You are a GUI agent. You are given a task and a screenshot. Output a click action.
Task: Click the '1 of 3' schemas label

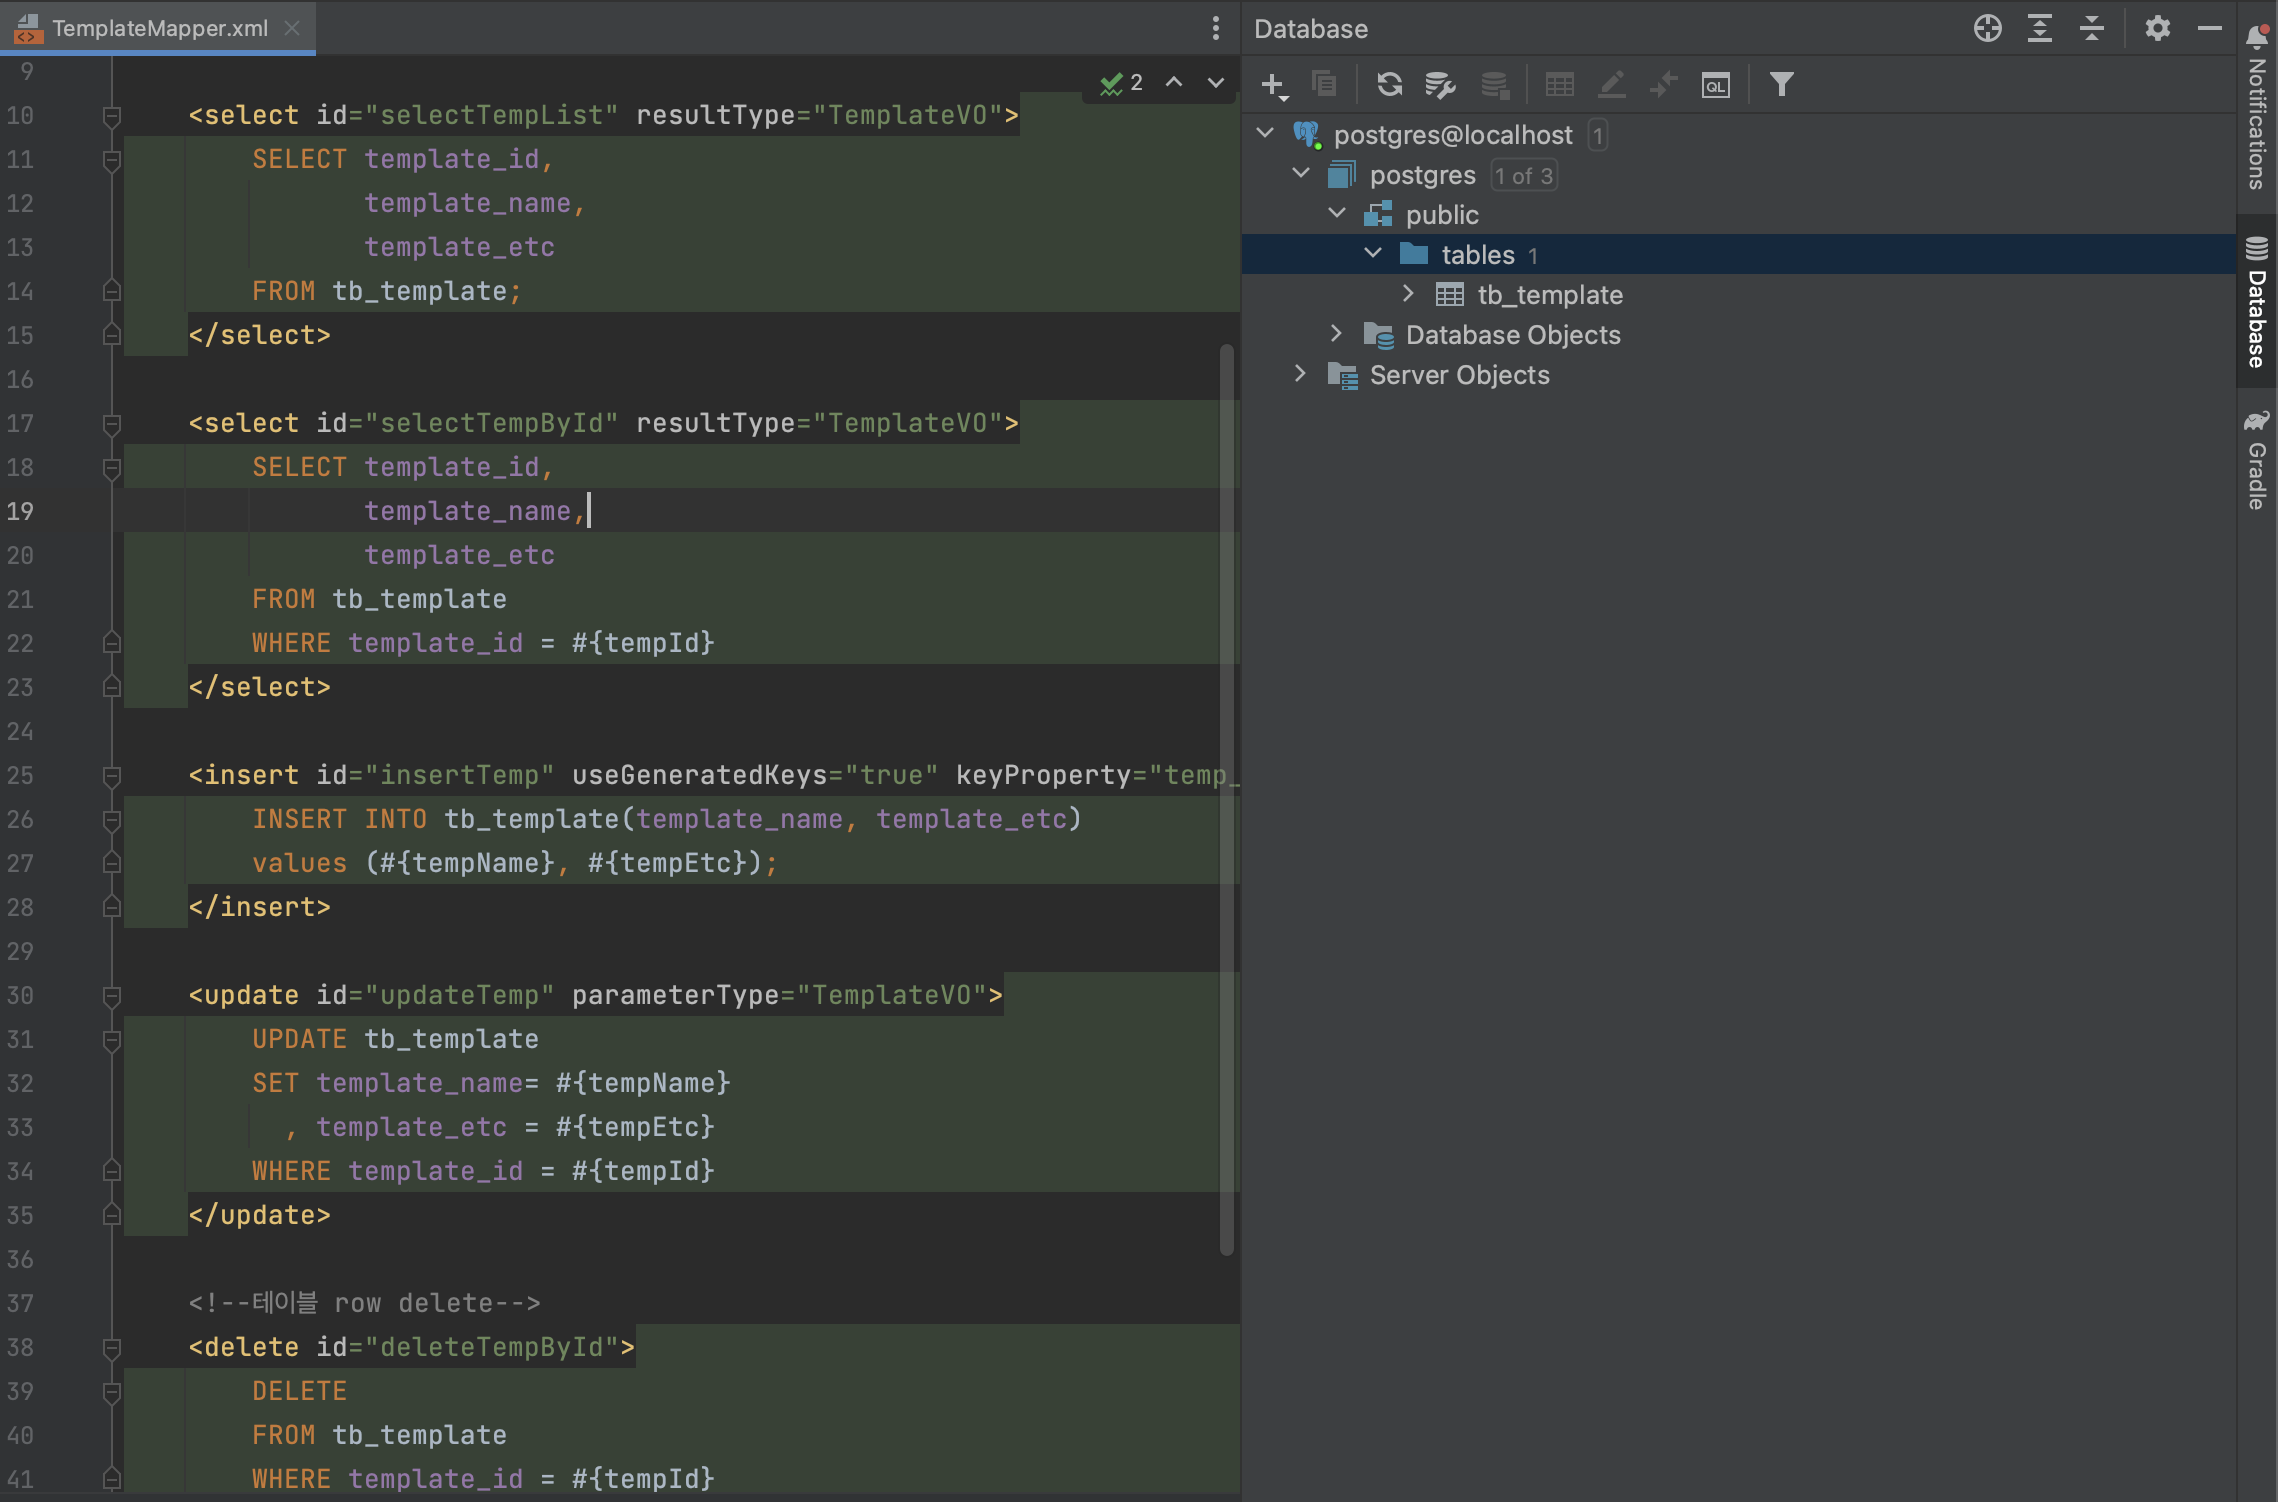1523,176
